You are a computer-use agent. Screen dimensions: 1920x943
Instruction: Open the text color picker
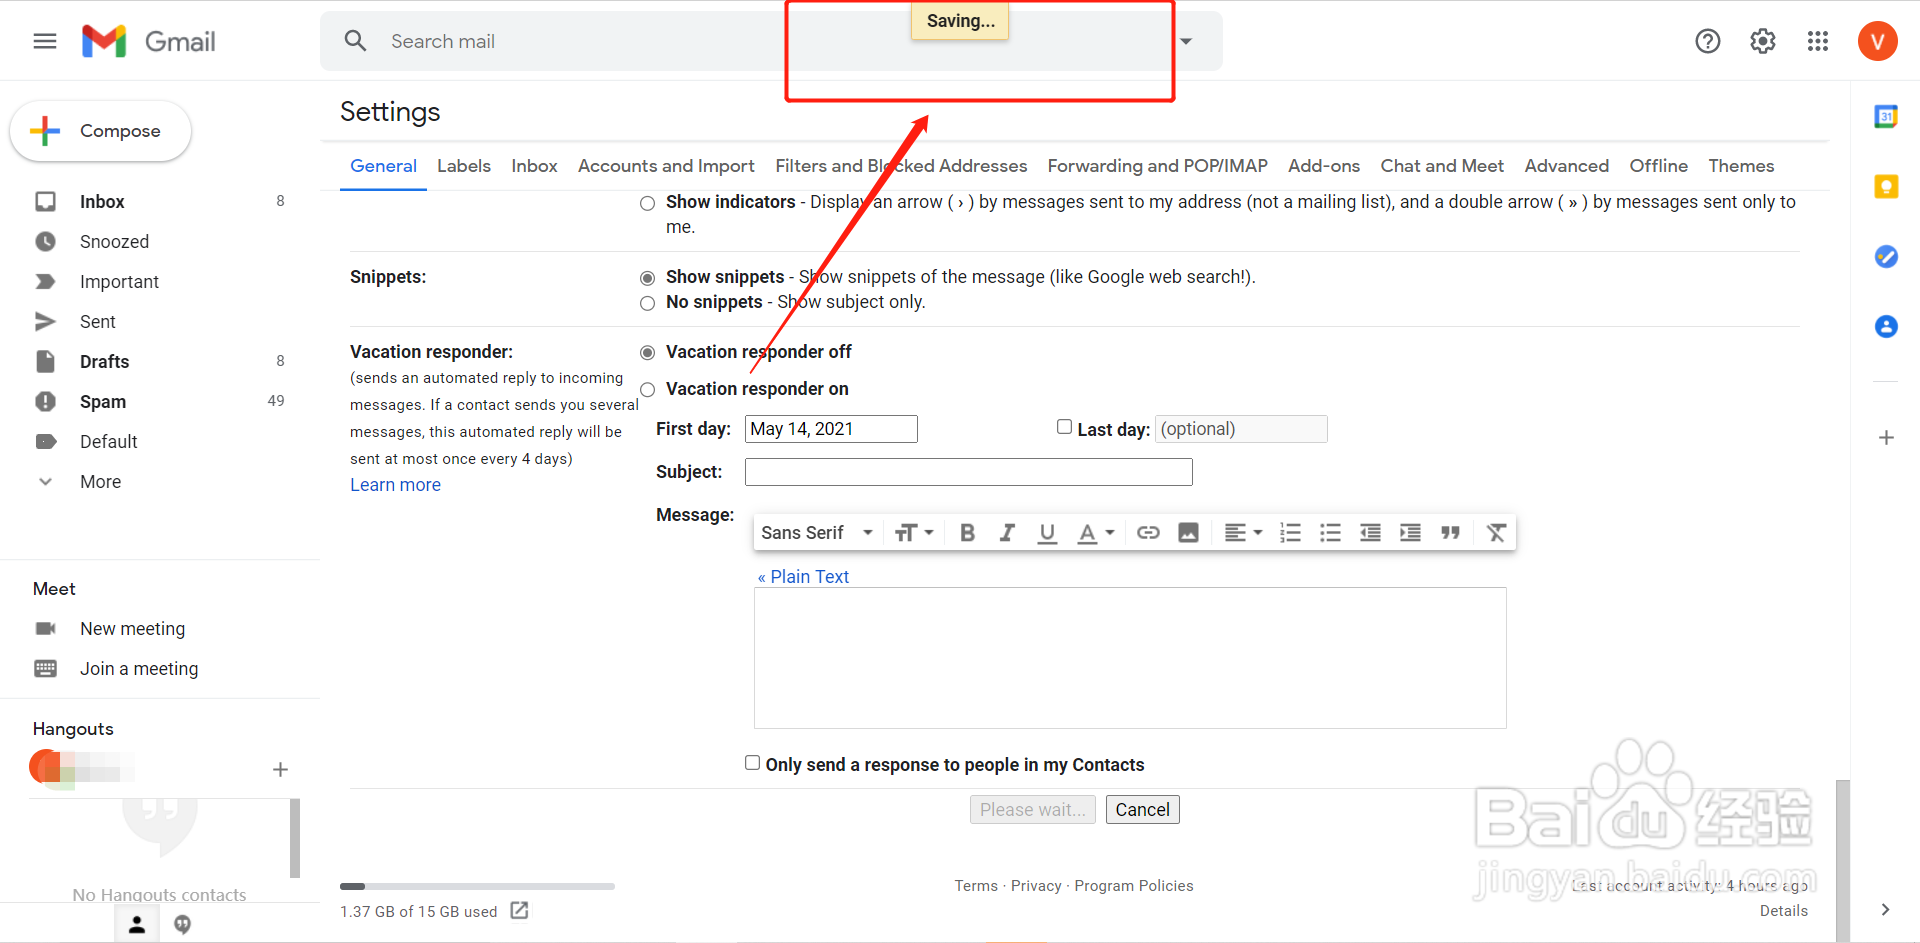point(1096,532)
